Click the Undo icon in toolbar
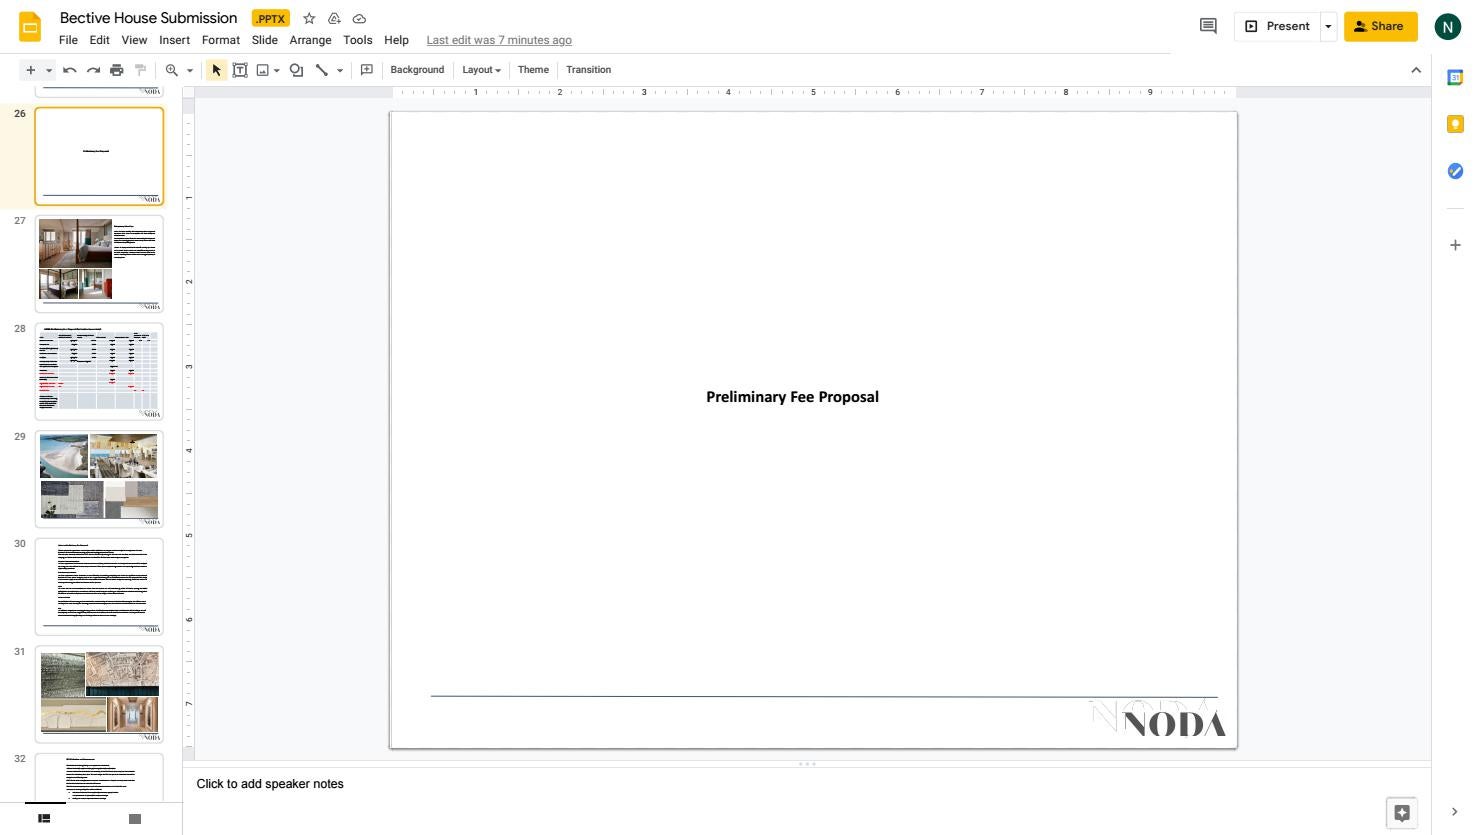This screenshot has height=835, width=1478. pos(69,70)
